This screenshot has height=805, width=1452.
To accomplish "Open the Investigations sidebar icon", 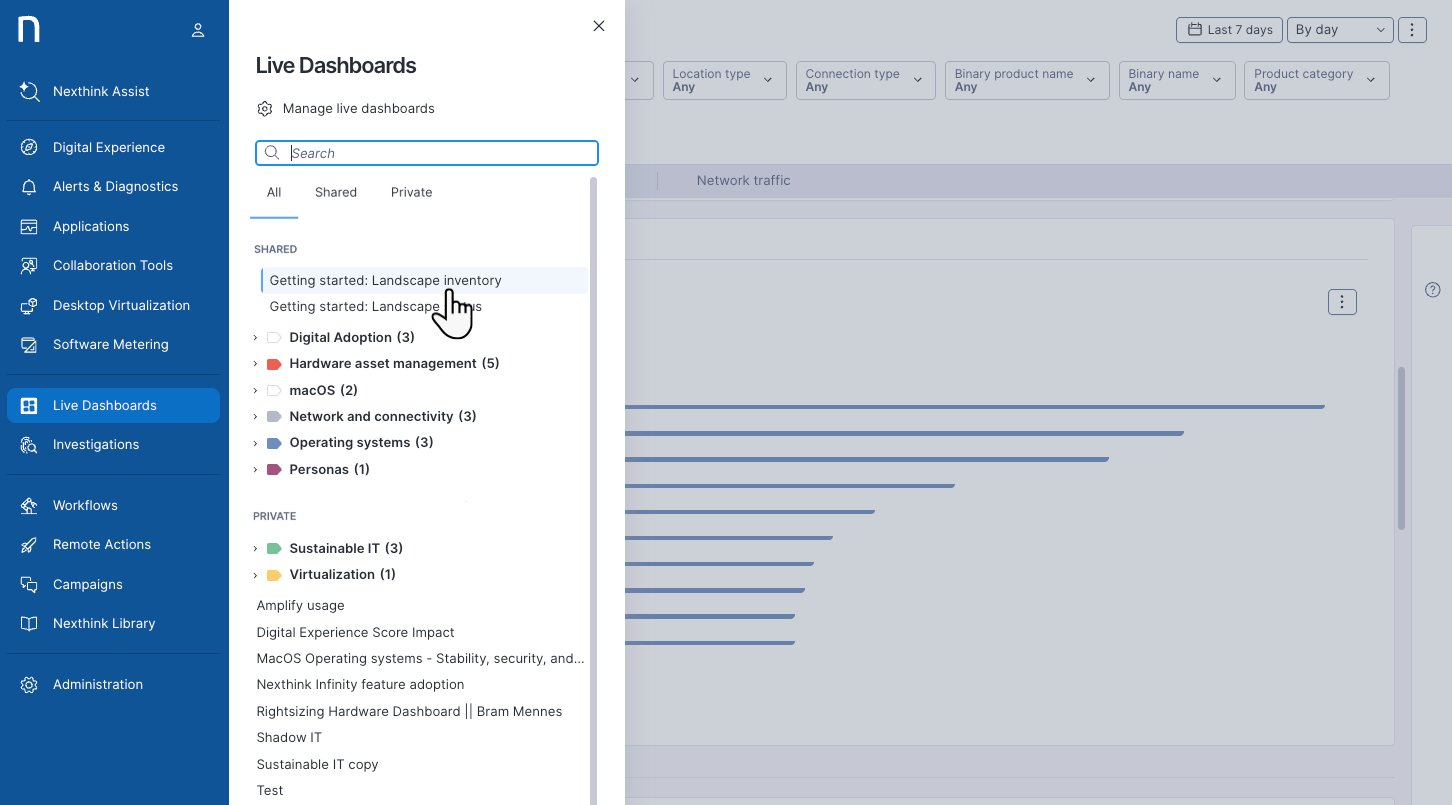I will tap(29, 445).
